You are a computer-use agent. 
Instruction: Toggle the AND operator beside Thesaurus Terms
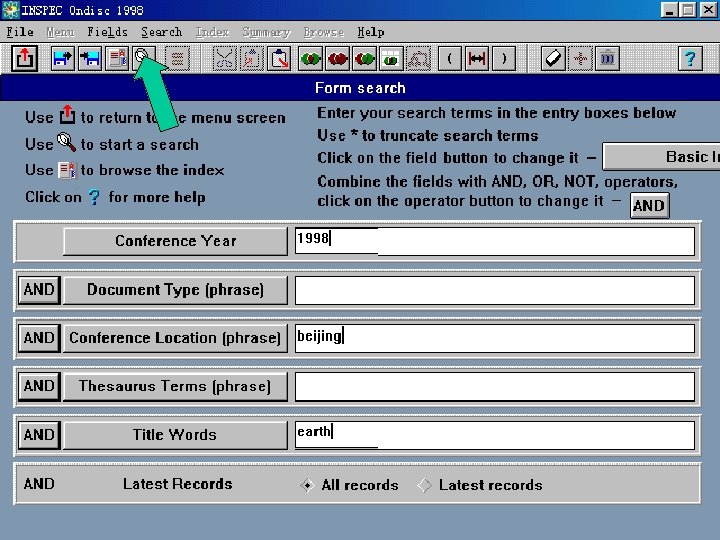(39, 386)
